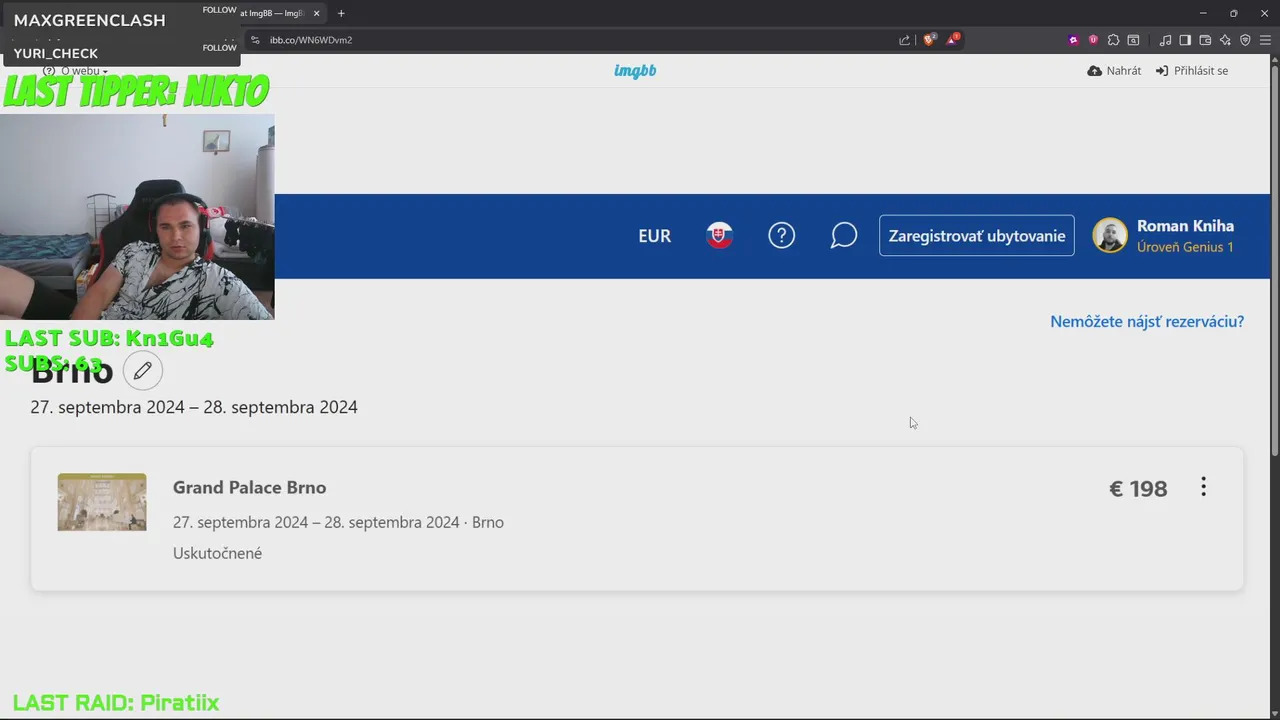Click the Roman Kniha account name
The image size is (1280, 720).
coord(1185,226)
